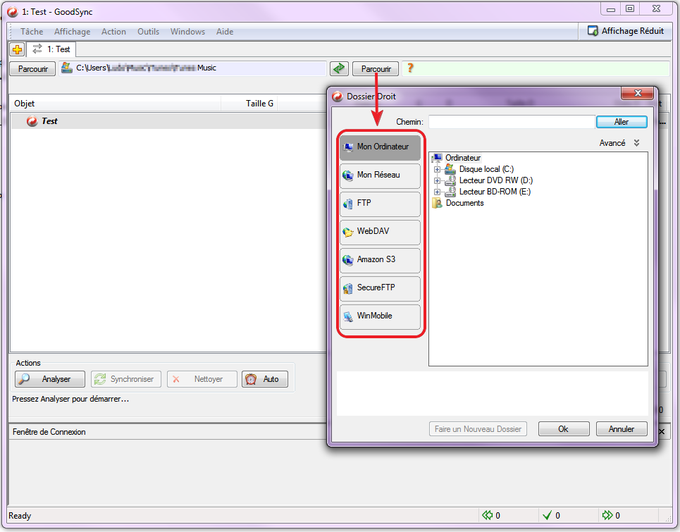The height and width of the screenshot is (532, 680).
Task: Select the Documents folder
Action: point(464,203)
